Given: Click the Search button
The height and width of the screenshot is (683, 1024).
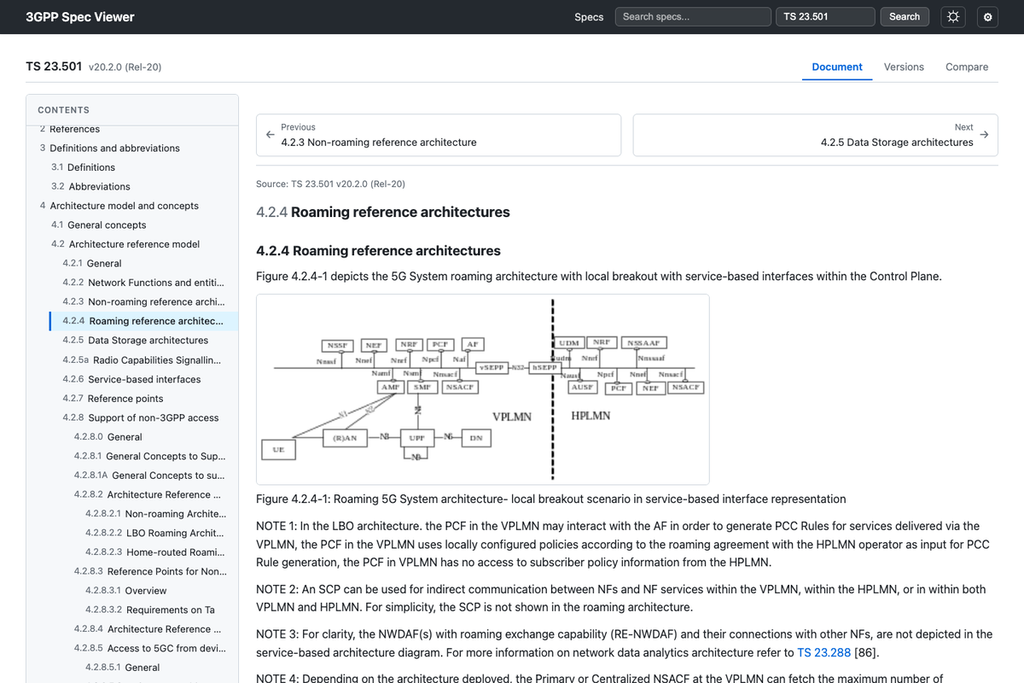Looking at the screenshot, I should 904,17.
